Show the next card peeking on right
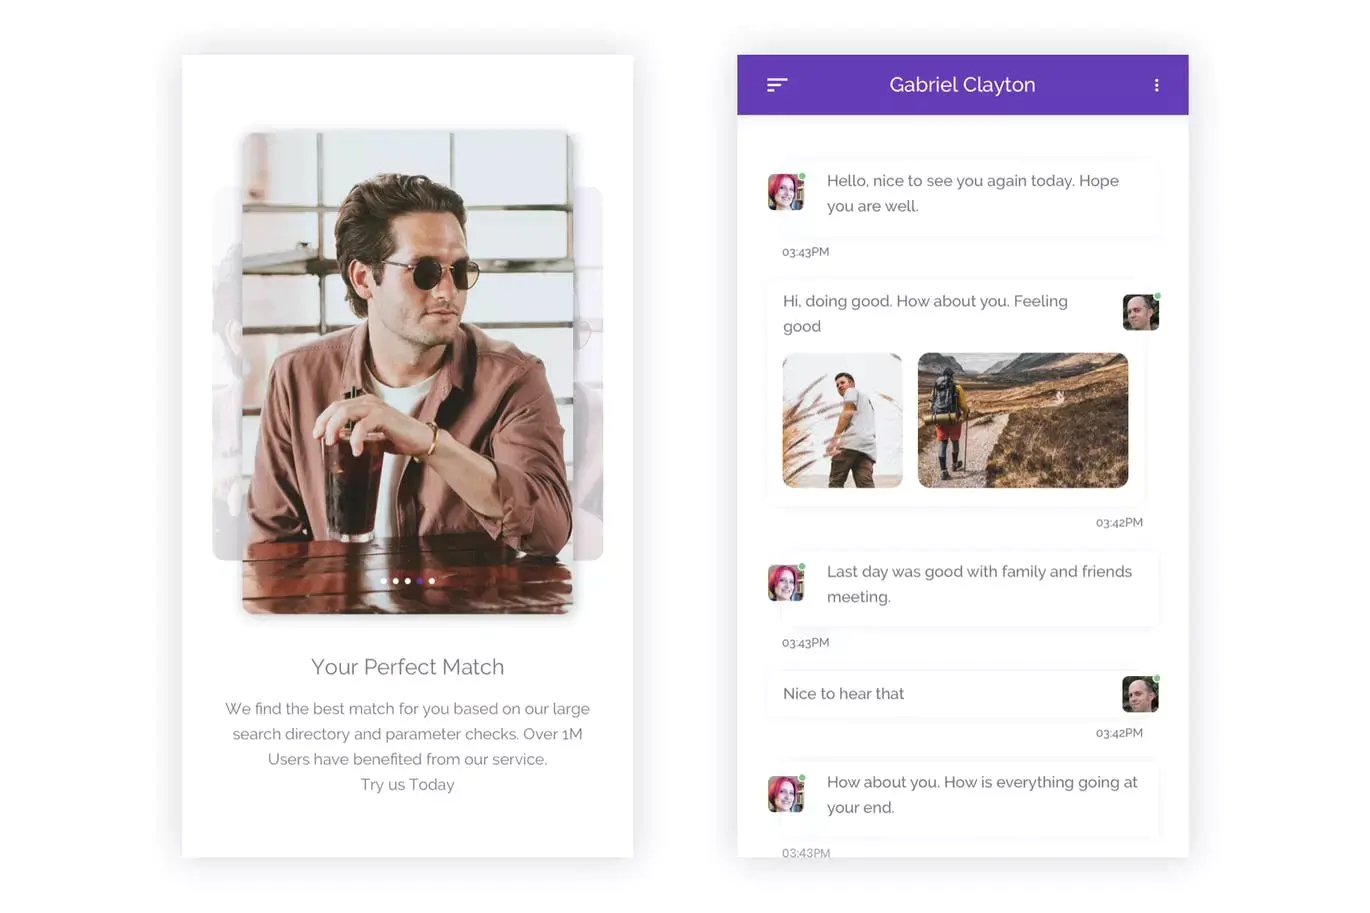This screenshot has width=1370, height=913. click(589, 373)
